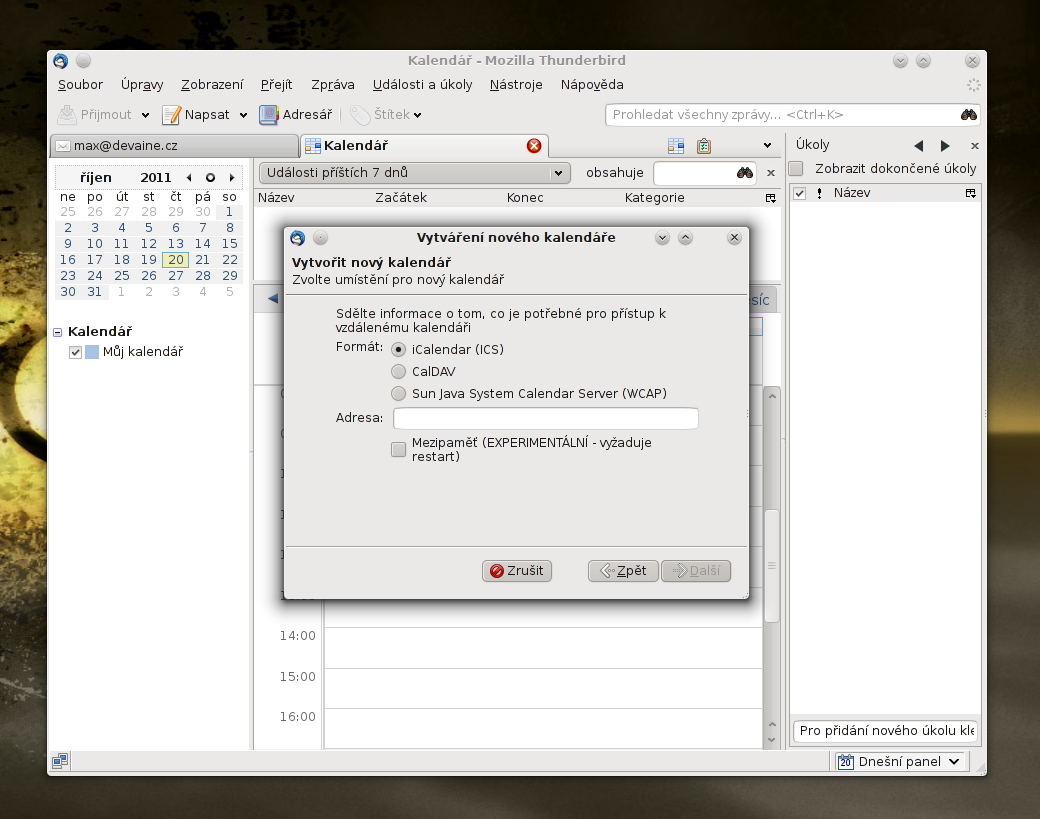Open the tab list dropdown arrow
1040x819 pixels.
767,146
